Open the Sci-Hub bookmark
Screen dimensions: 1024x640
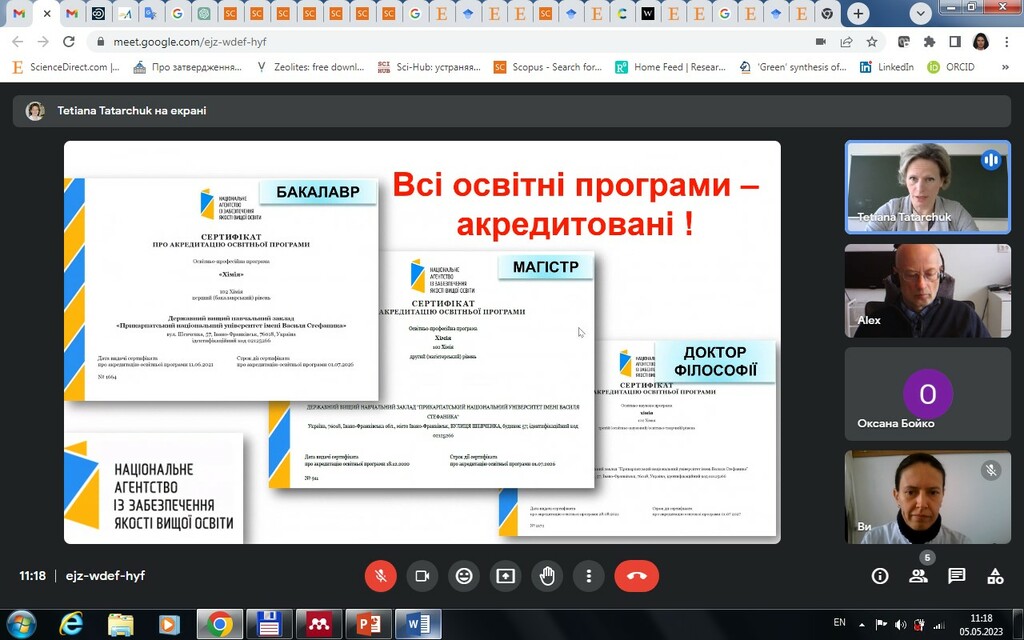click(429, 67)
